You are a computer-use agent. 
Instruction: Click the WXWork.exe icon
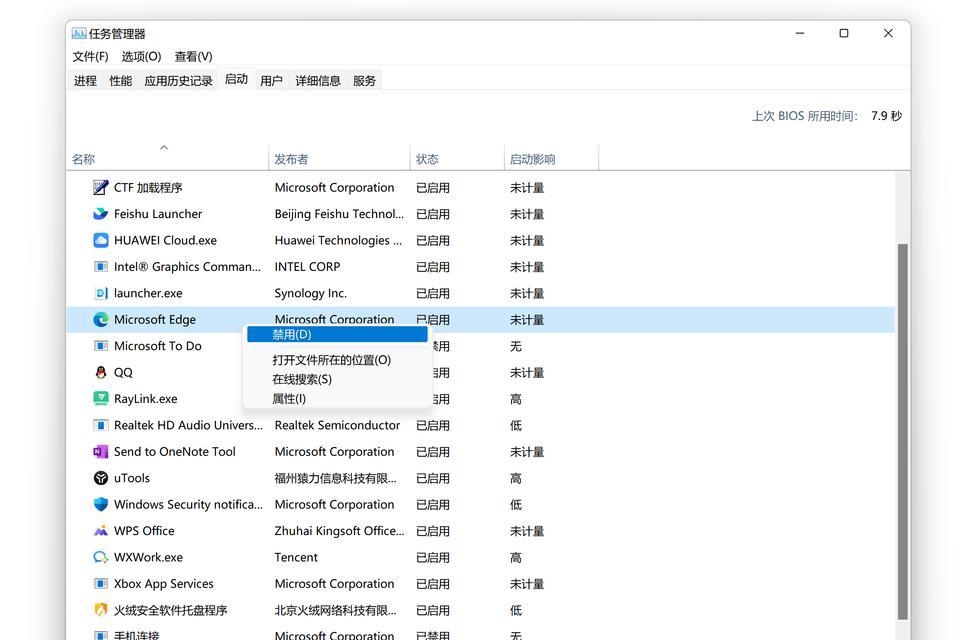tap(100, 557)
